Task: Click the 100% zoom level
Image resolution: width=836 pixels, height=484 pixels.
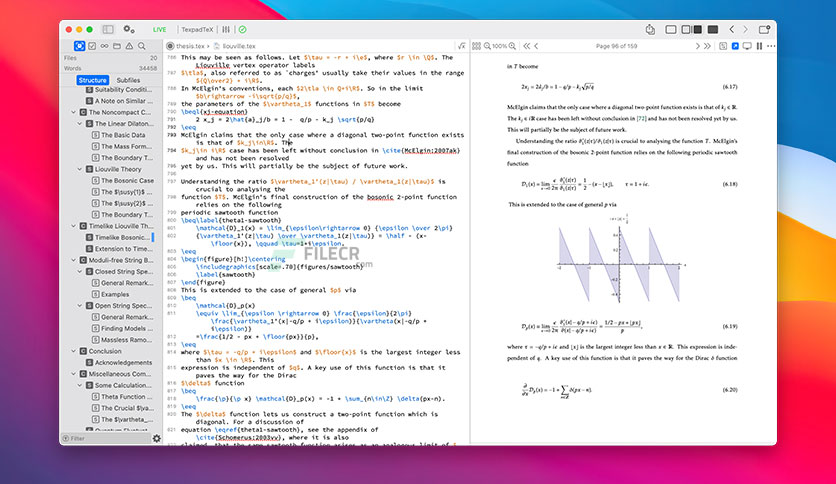Action: tap(500, 46)
